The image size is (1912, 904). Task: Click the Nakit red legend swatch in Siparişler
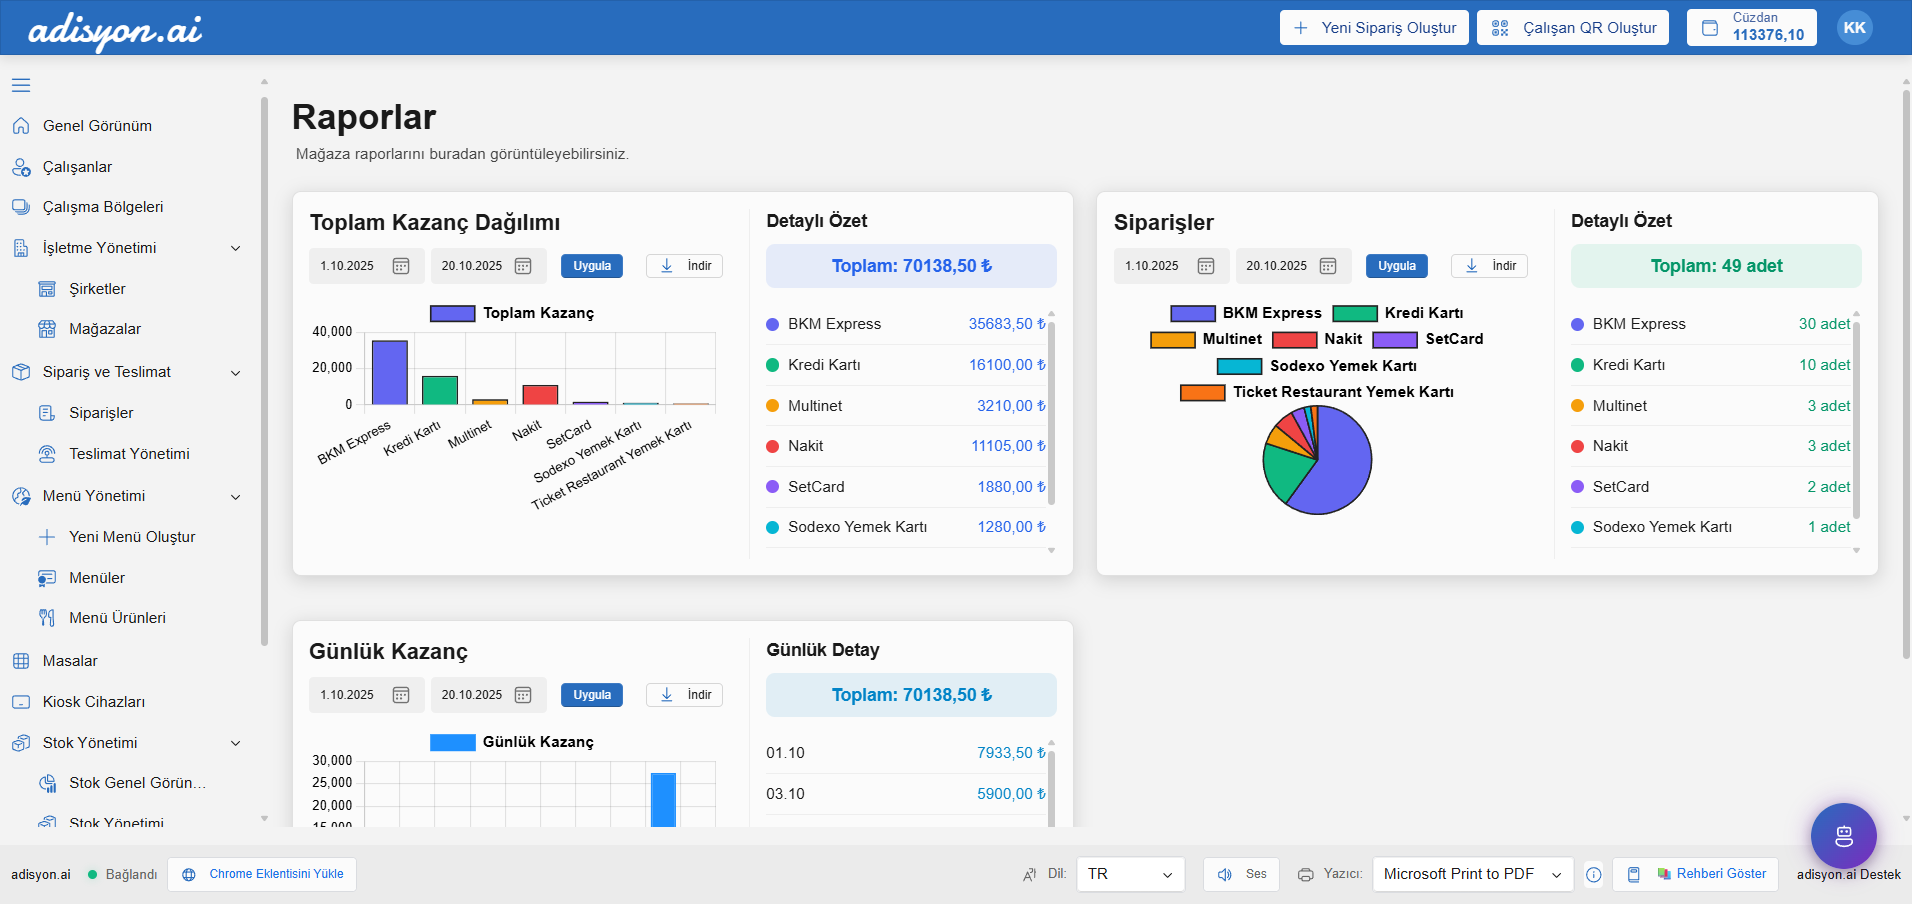coord(1294,340)
